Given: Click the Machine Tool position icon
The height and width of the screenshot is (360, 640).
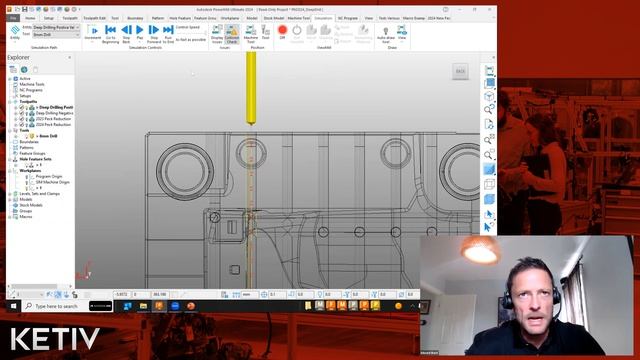Looking at the screenshot, I should 251,33.
